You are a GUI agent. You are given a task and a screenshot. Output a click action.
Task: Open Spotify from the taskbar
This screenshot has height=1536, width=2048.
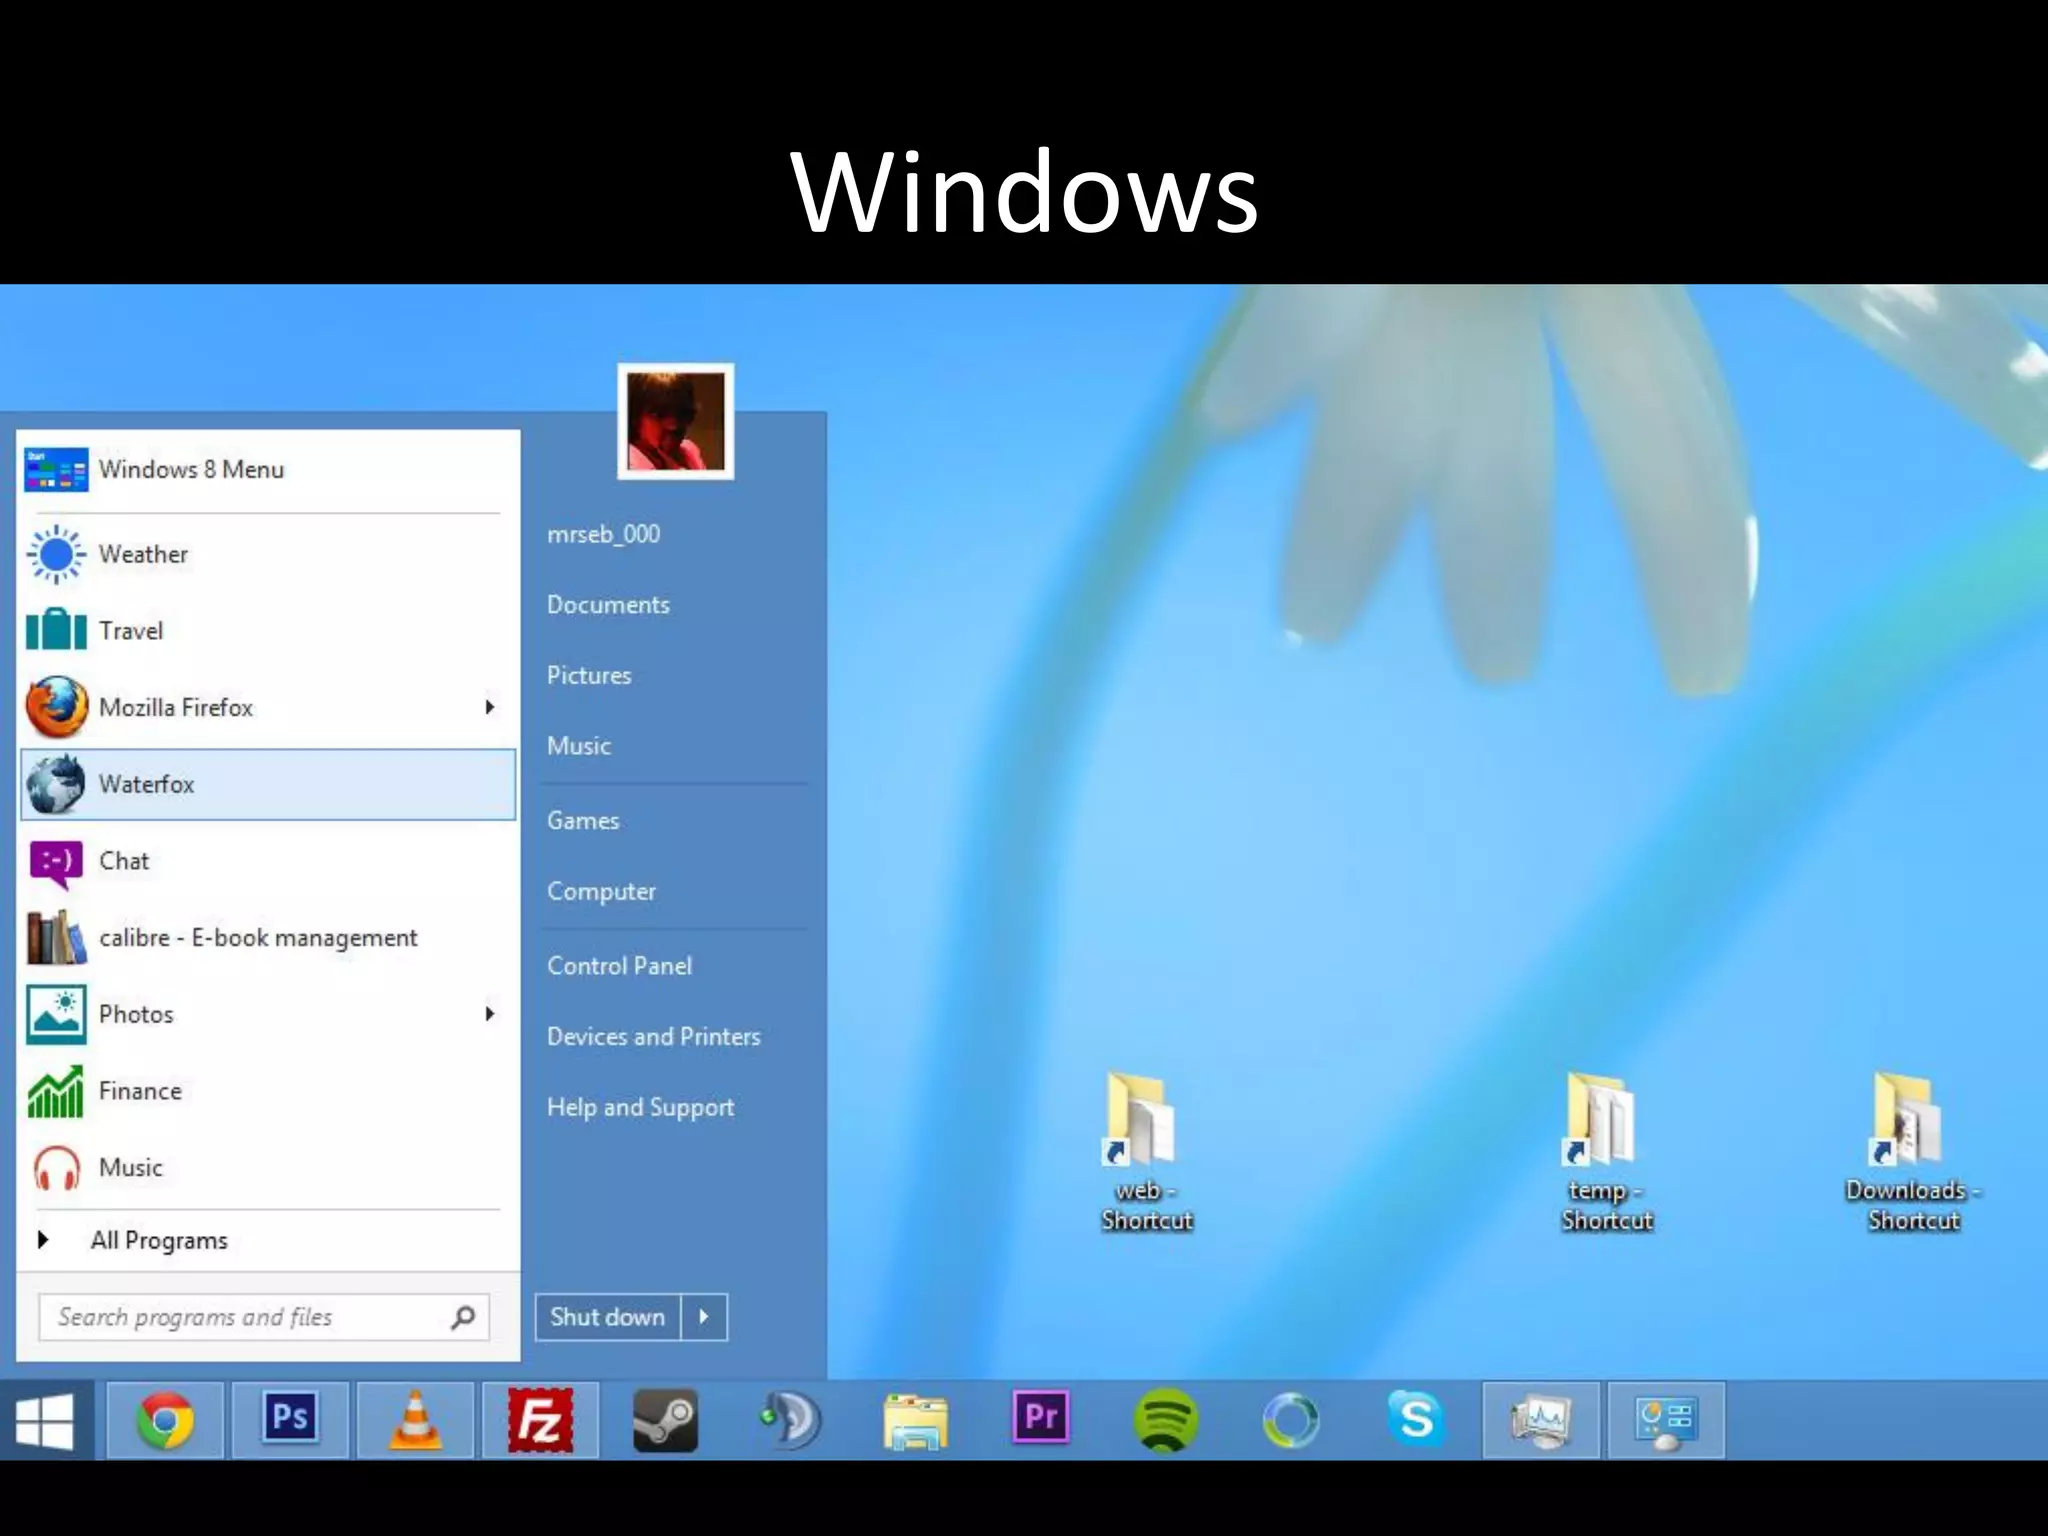pyautogui.click(x=1166, y=1420)
